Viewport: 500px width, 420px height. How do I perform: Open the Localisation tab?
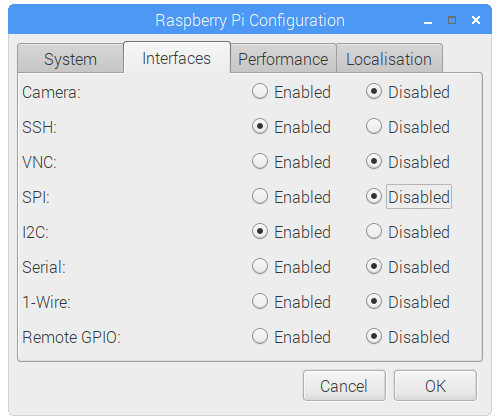(x=389, y=59)
